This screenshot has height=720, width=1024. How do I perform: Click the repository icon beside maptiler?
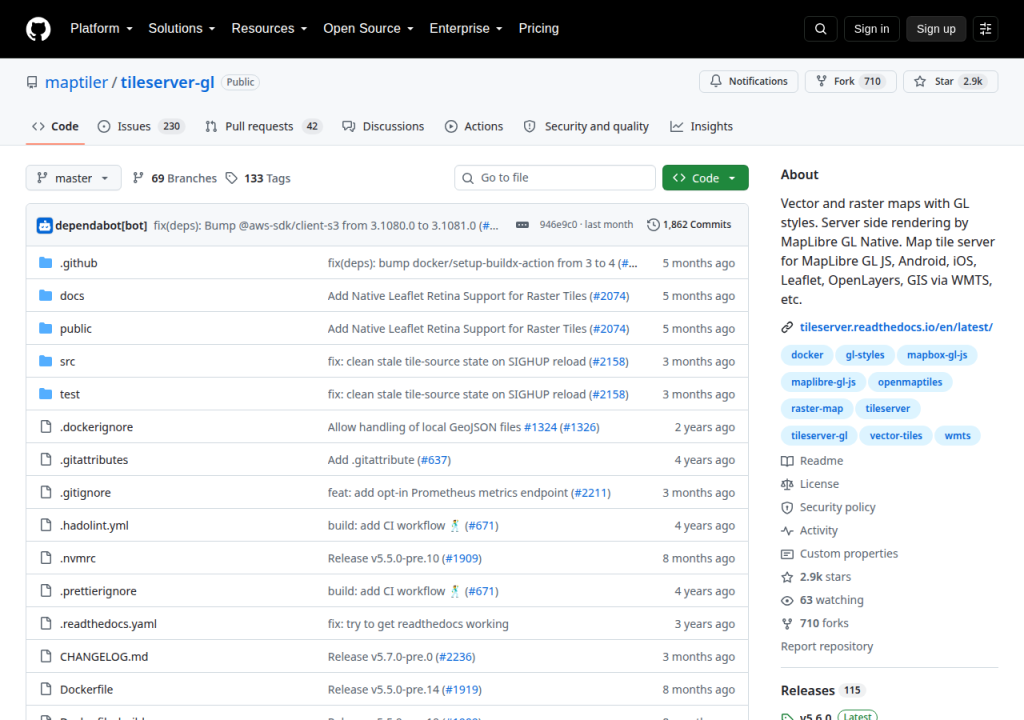point(32,82)
